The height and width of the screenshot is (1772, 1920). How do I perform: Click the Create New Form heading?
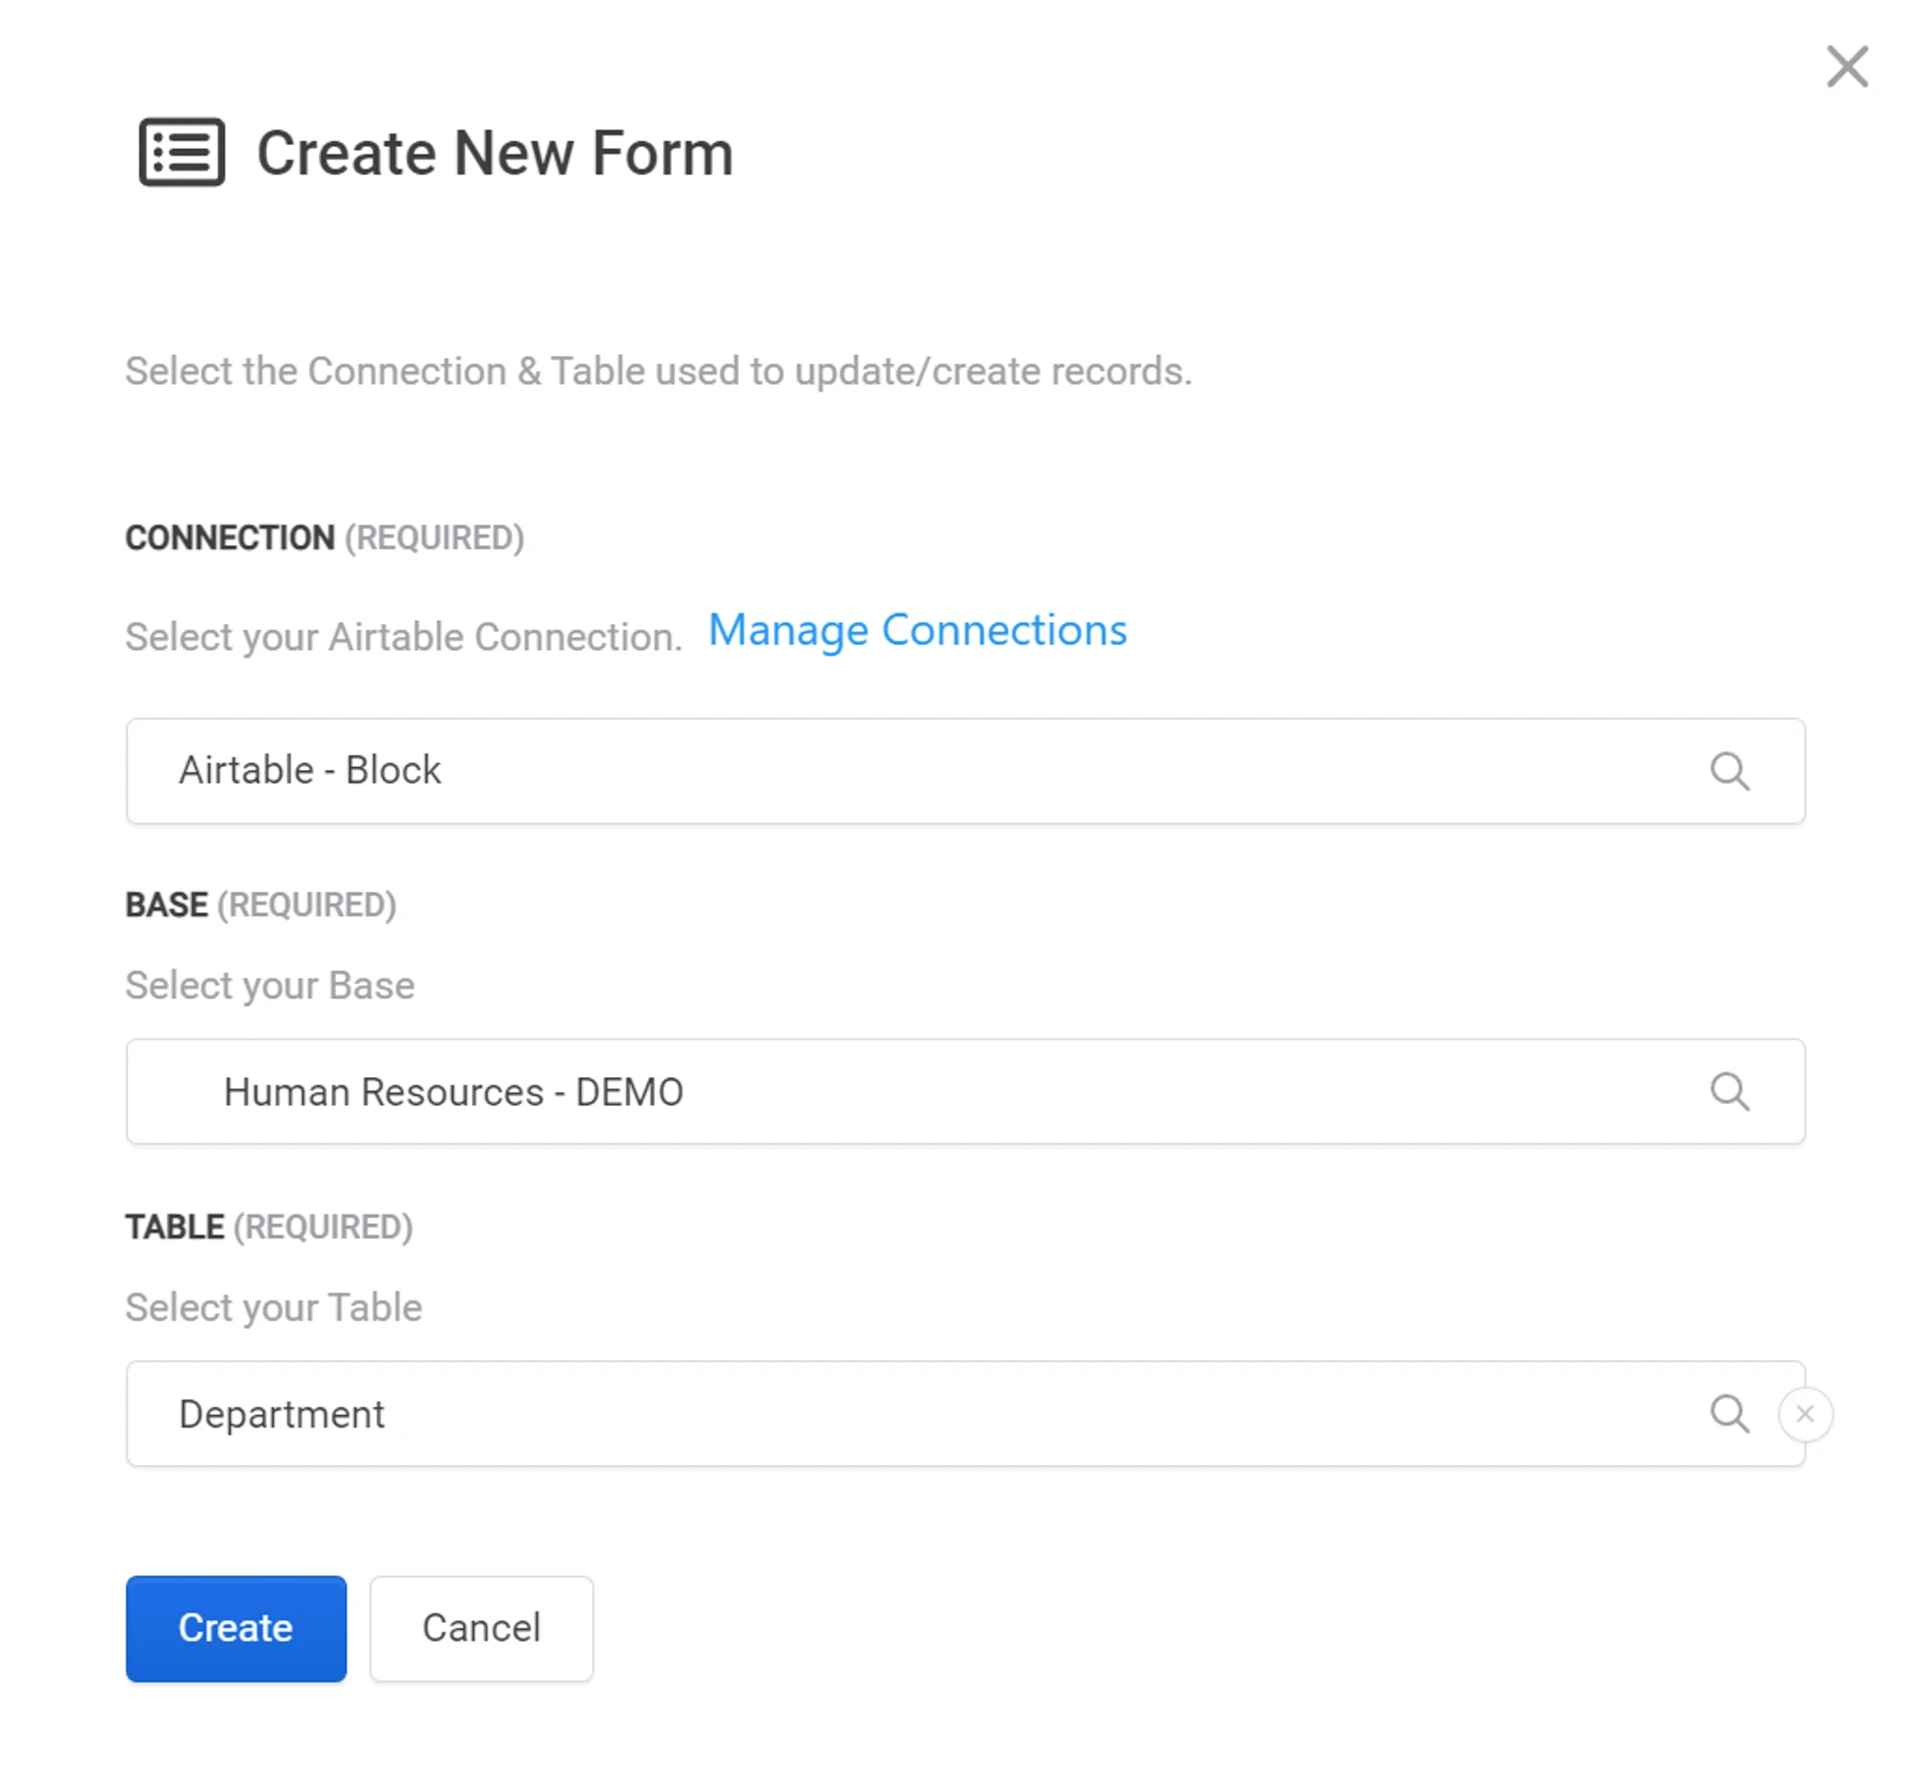[x=495, y=153]
